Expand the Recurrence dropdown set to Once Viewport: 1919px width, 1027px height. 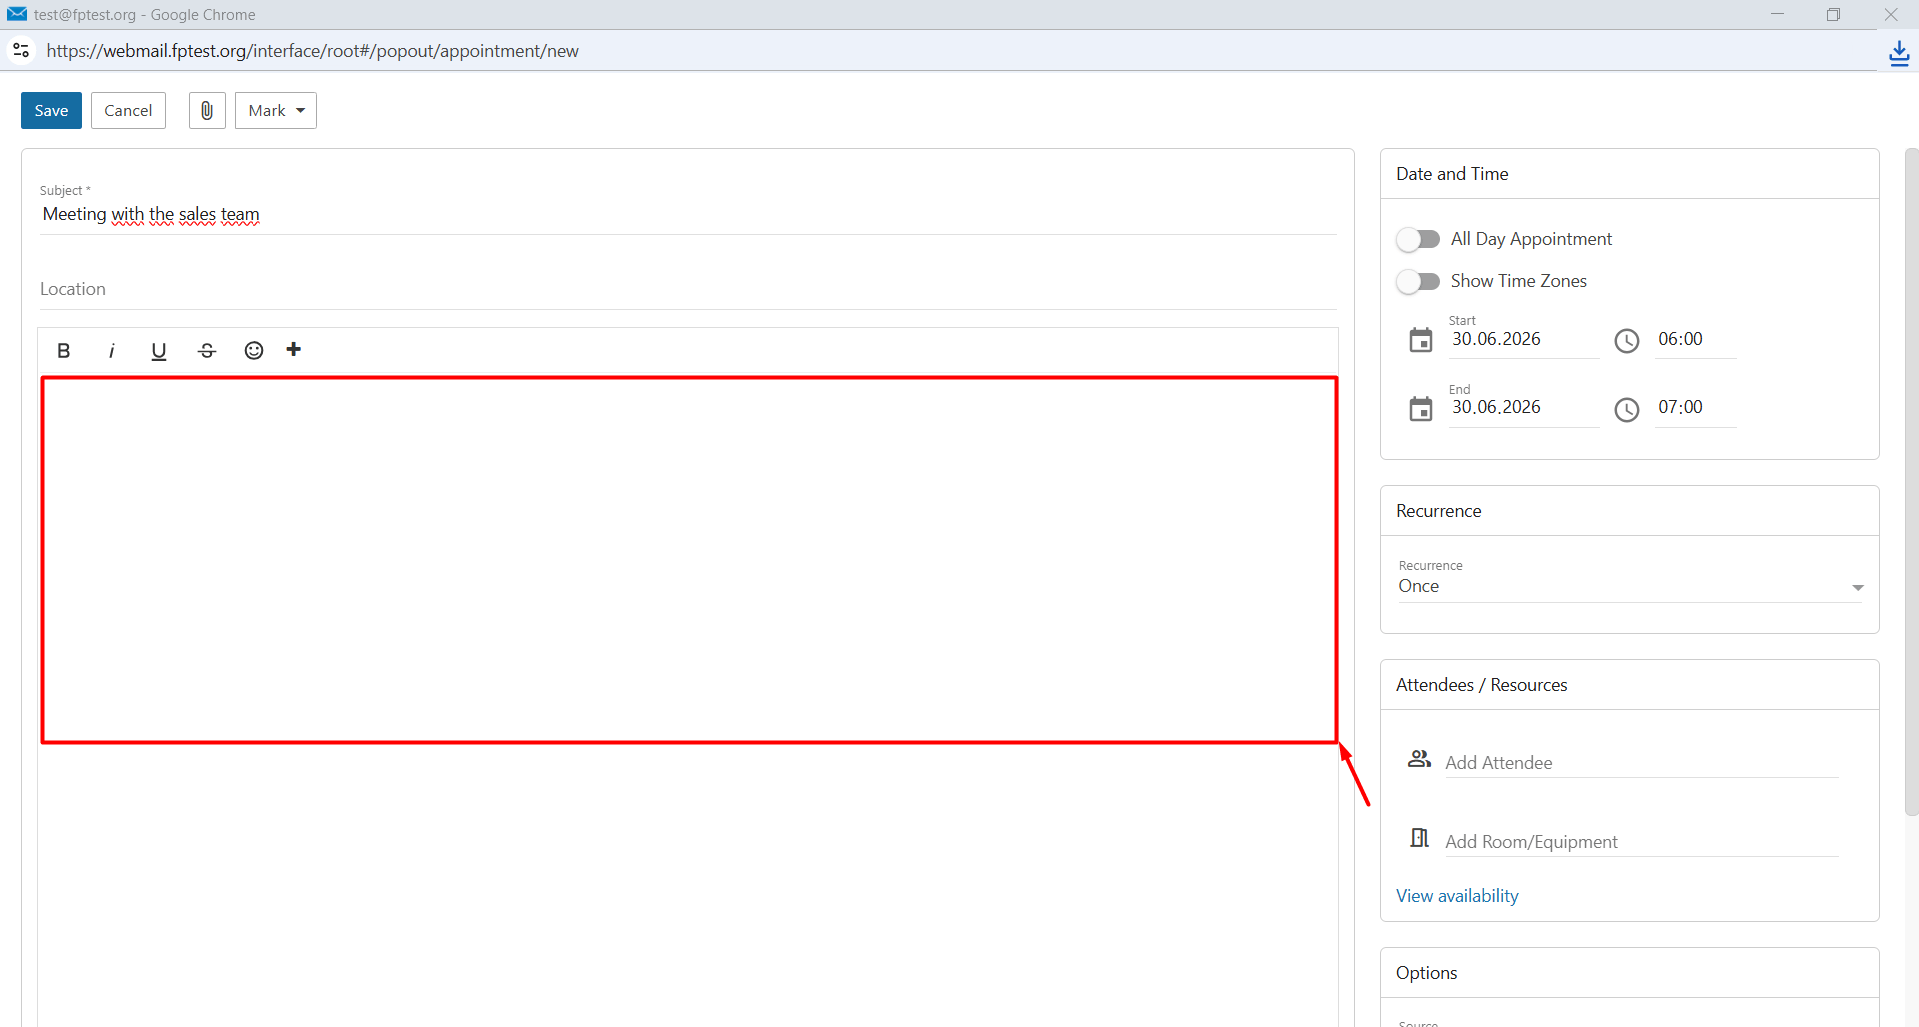(1630, 586)
